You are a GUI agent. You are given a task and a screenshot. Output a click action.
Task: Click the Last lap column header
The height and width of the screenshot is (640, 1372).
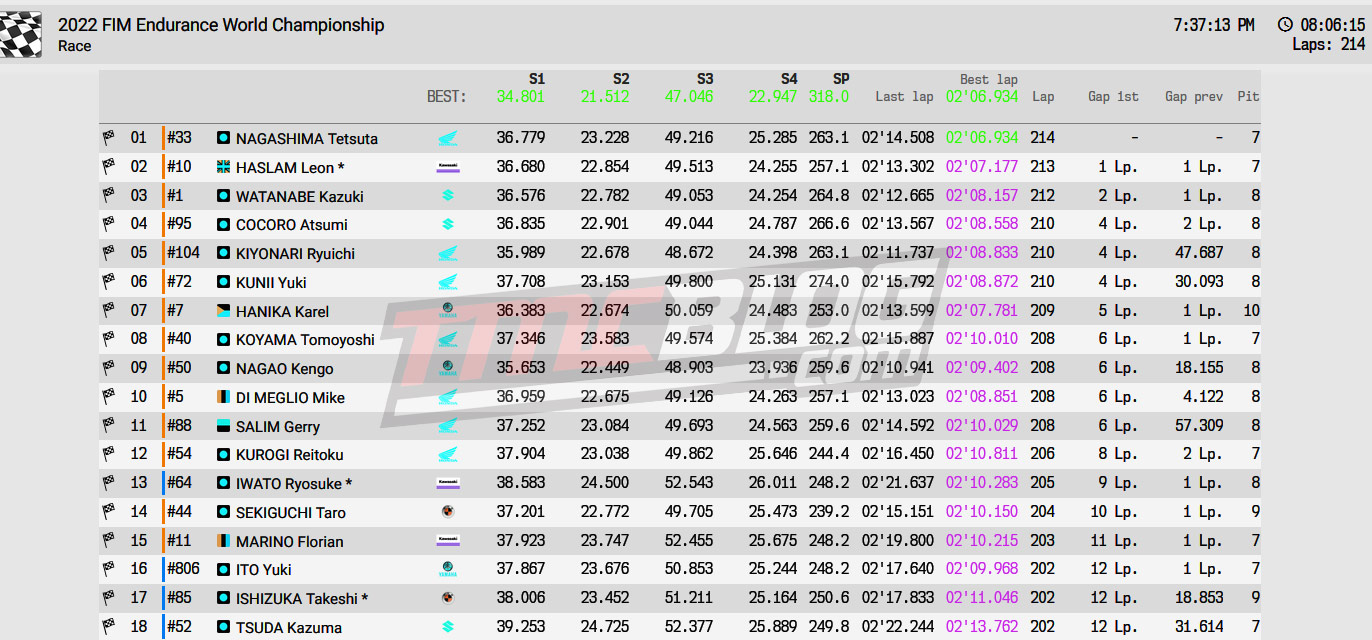(x=903, y=97)
